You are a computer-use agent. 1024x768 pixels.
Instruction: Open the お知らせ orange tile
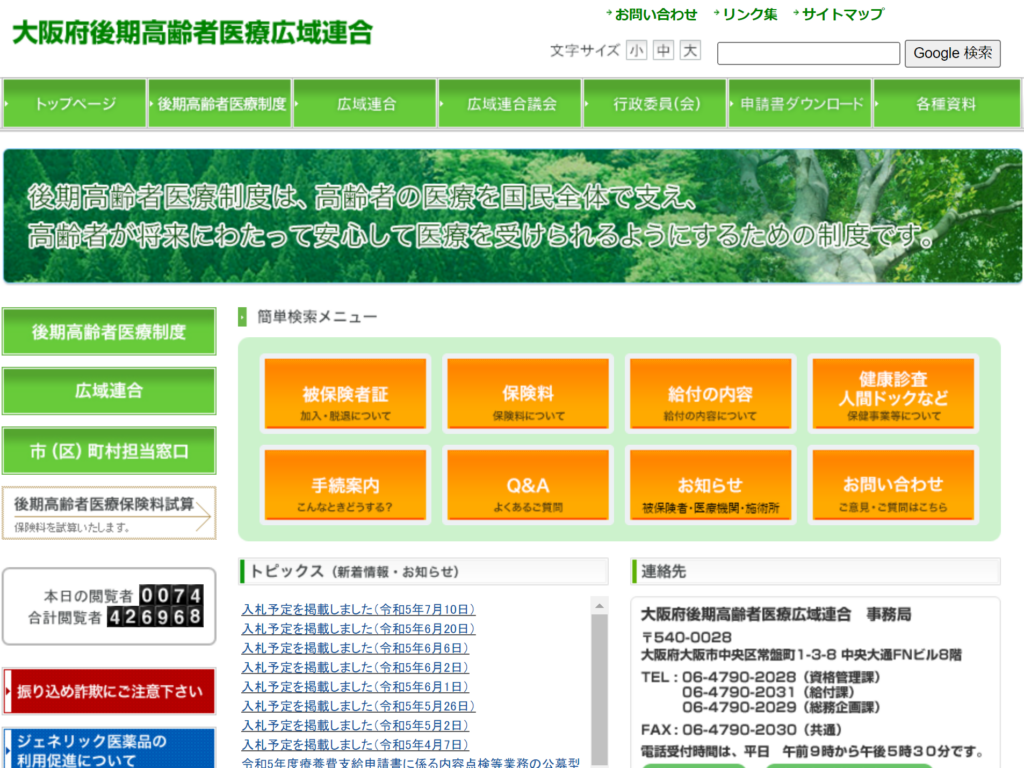pyautogui.click(x=710, y=485)
